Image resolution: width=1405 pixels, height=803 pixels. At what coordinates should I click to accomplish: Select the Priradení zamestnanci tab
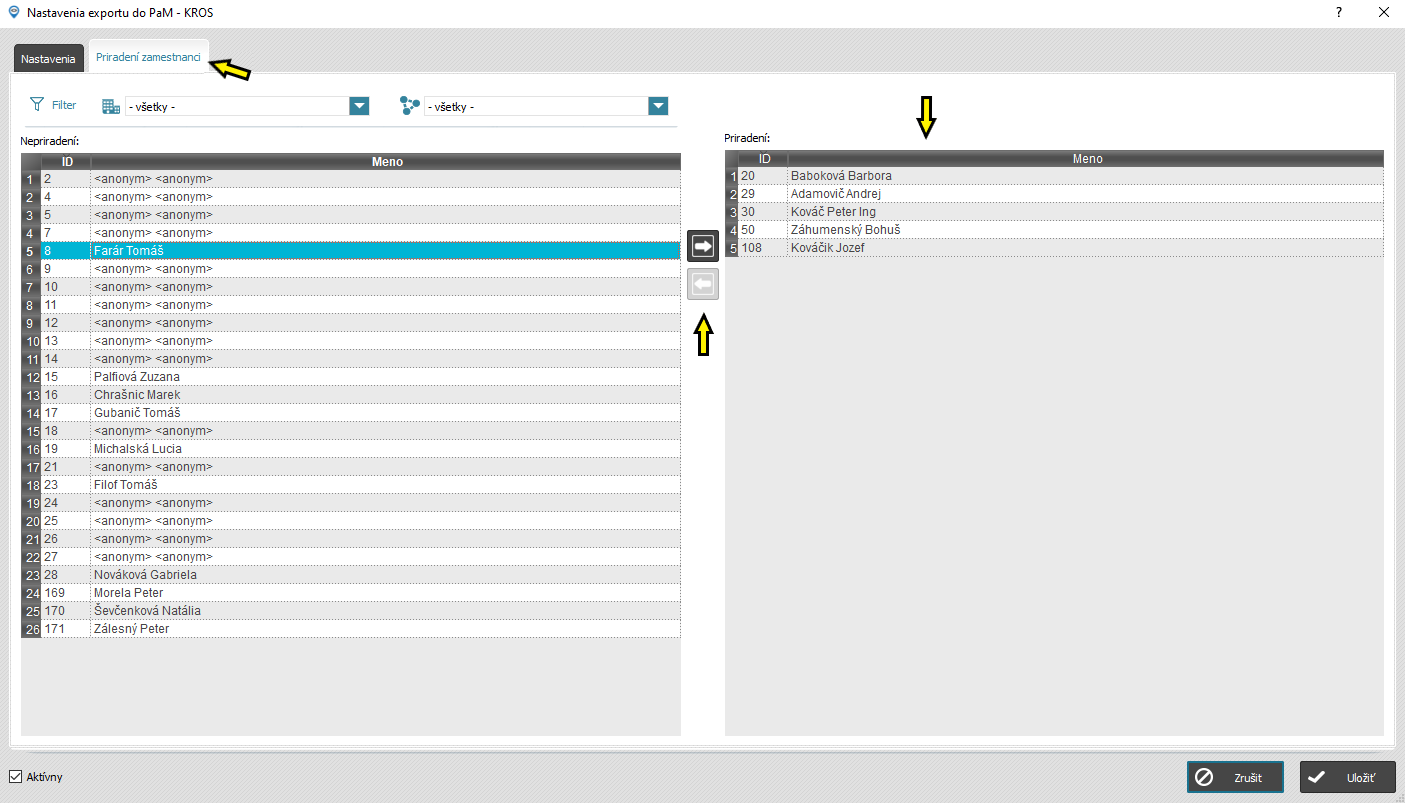[x=148, y=57]
